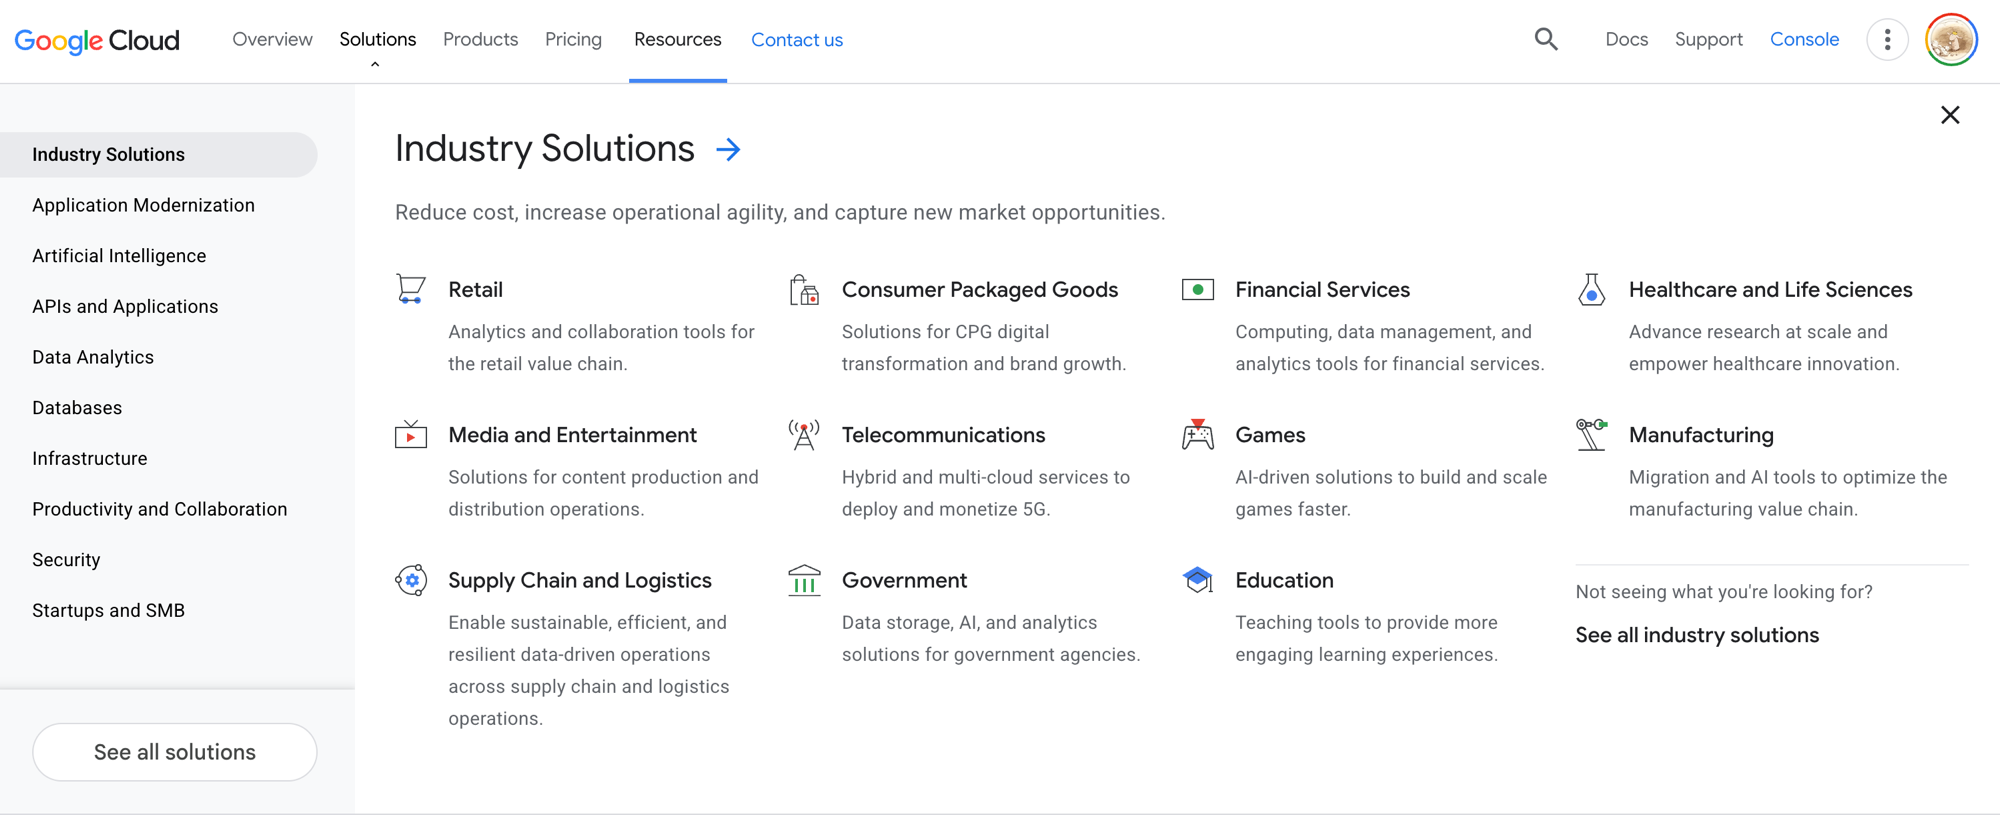
Task: Open the Telecommunications link
Action: 943,434
